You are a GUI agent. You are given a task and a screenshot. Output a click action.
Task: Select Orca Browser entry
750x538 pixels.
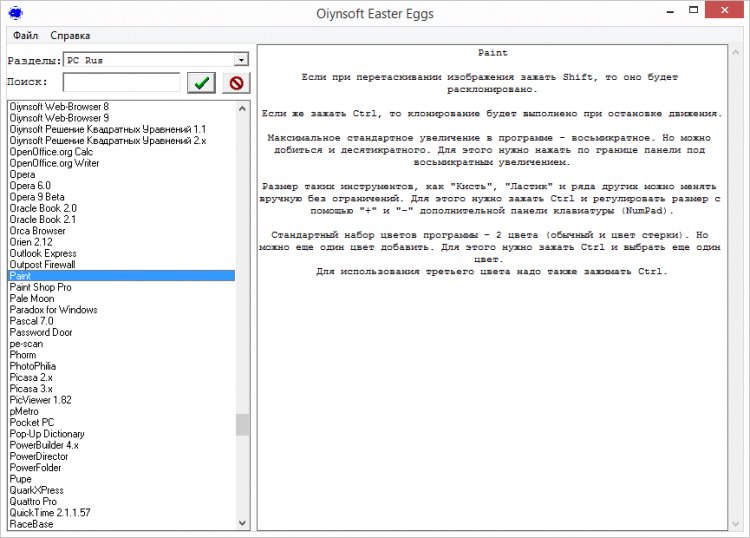click(122, 231)
